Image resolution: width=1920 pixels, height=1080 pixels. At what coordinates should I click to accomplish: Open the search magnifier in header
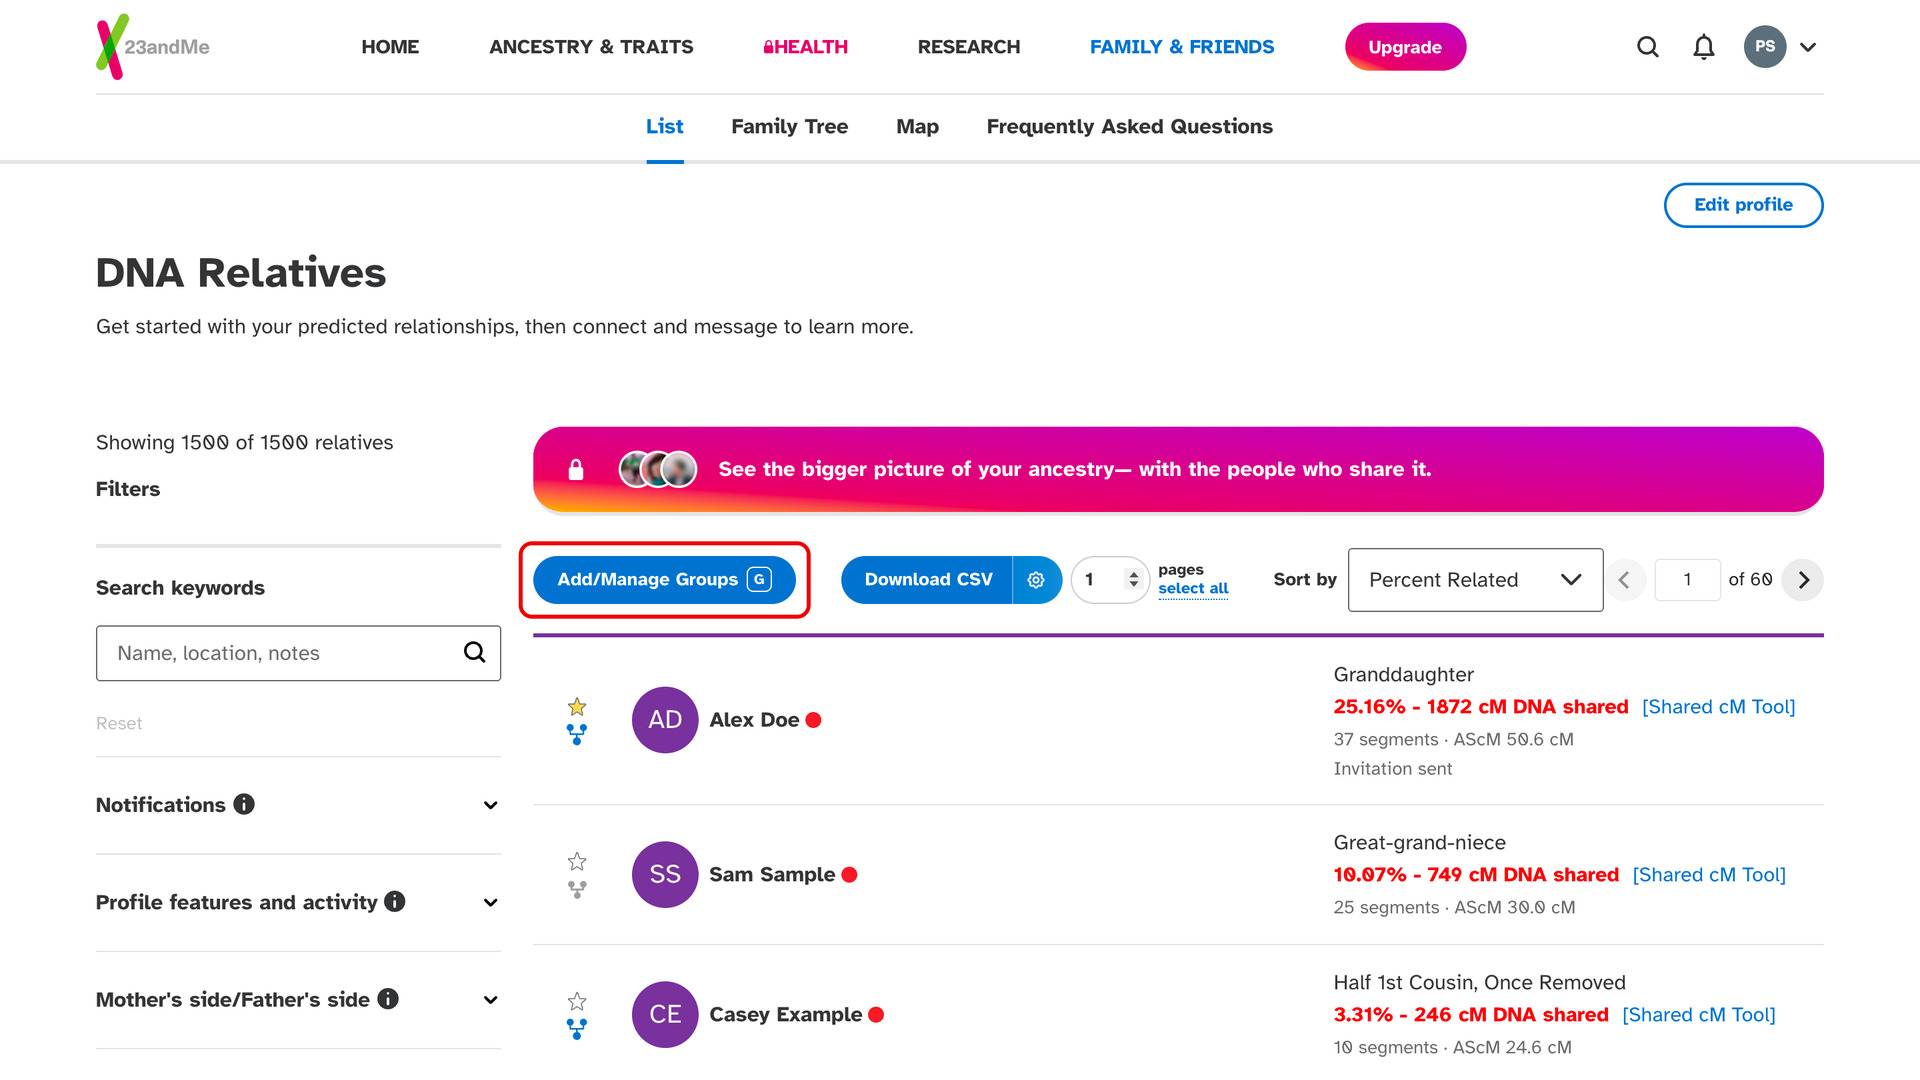pos(1648,47)
